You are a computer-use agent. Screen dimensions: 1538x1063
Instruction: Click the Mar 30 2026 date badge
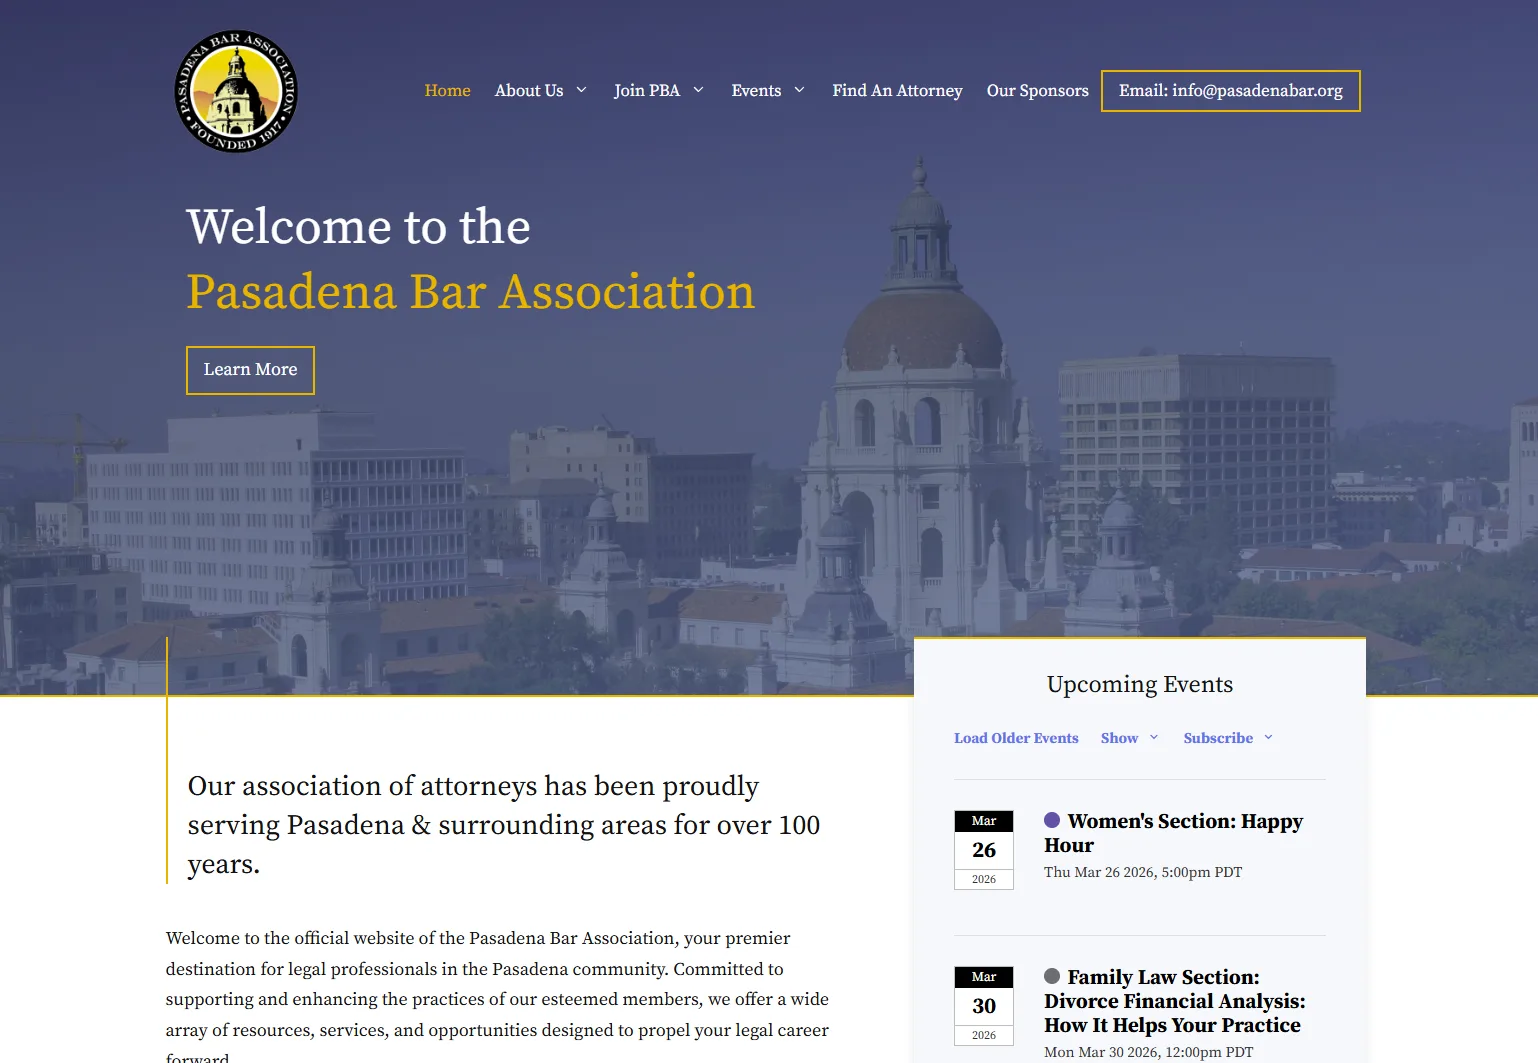tap(984, 1006)
